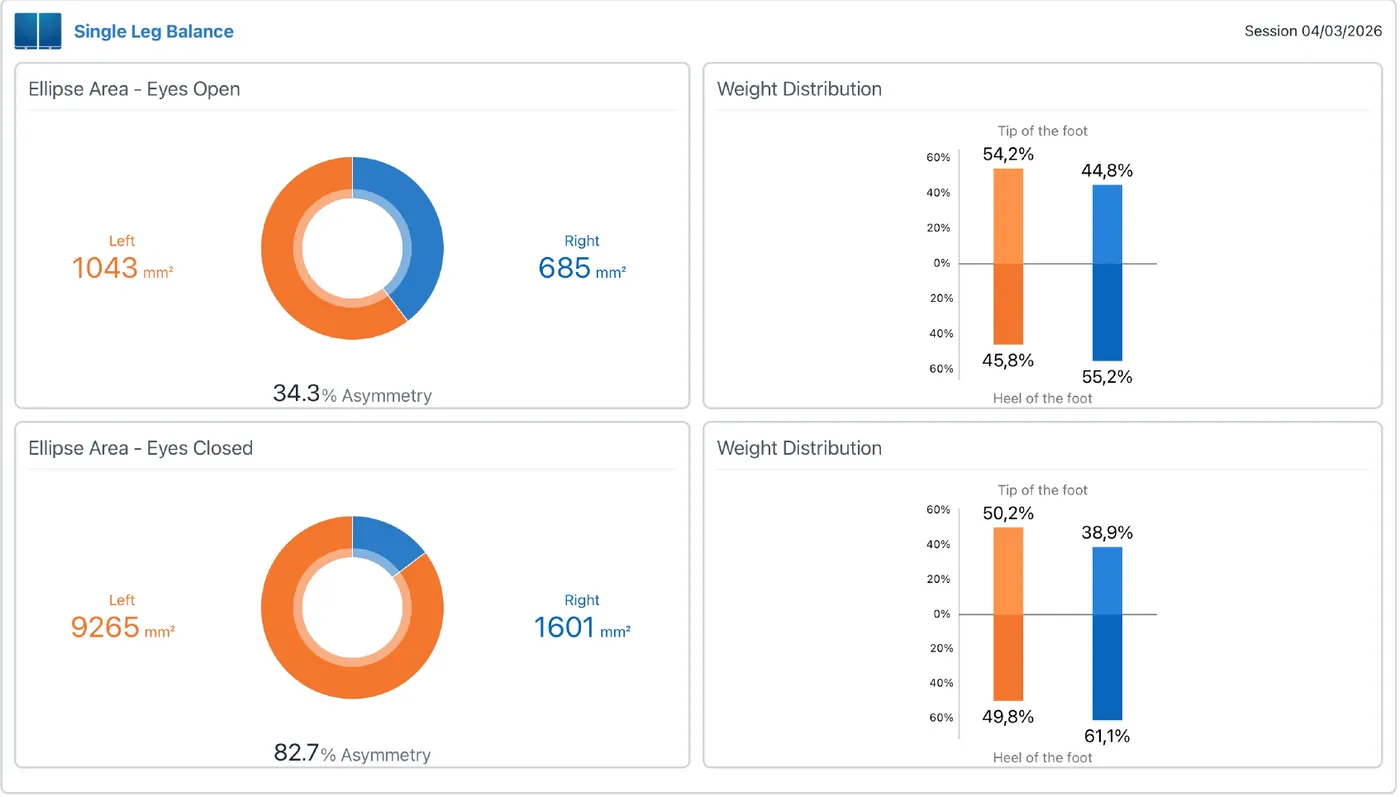The height and width of the screenshot is (797, 1400).
Task: Click the Ellipse Area - Eyes Closed heading
Action: (140, 448)
